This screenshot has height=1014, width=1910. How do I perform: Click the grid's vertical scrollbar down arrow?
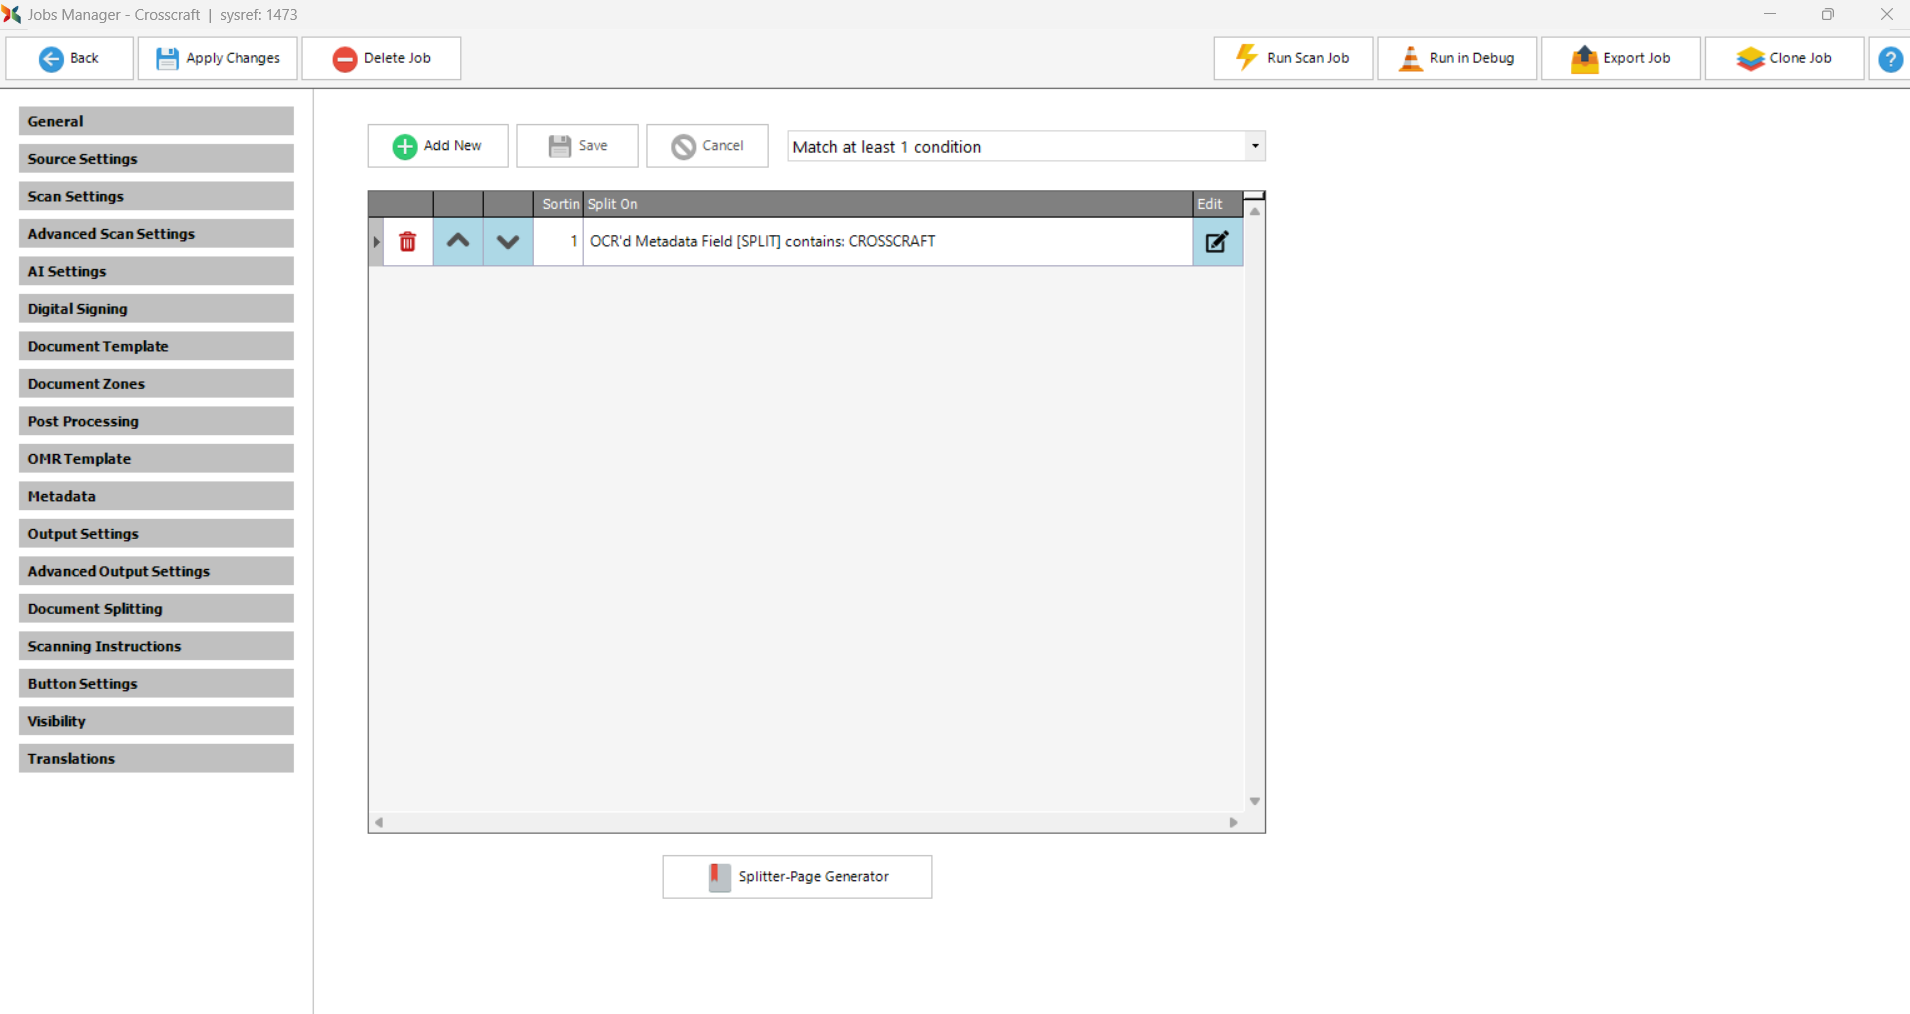1254,801
